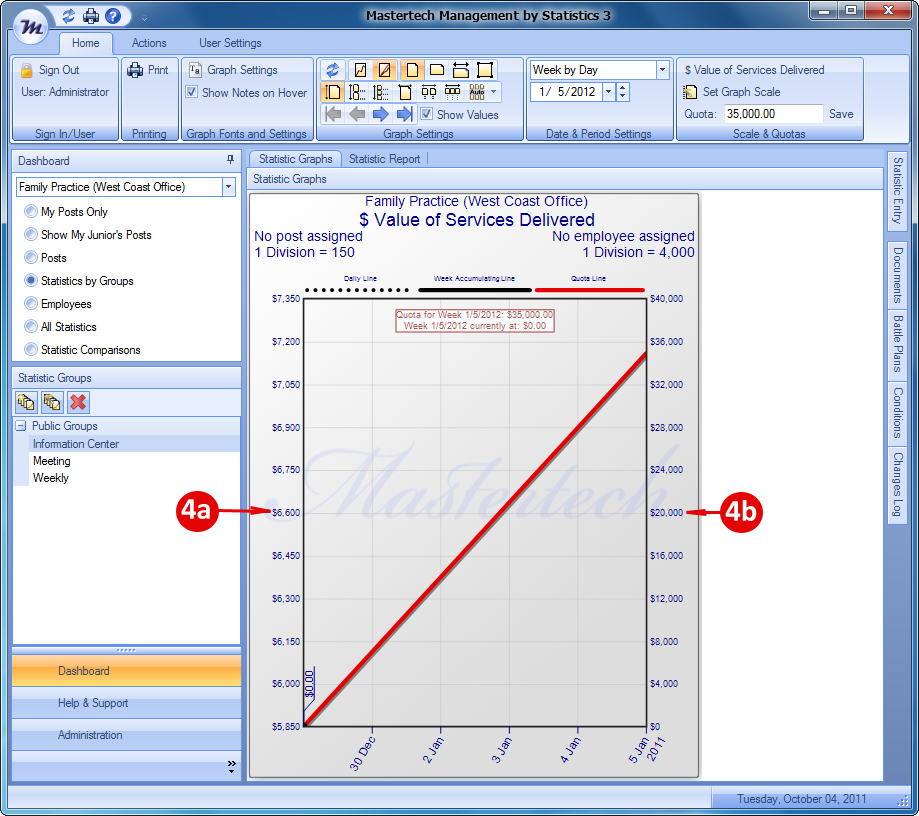This screenshot has width=919, height=816.
Task: Select Statistics by Groups radio button
Action: click(30, 280)
